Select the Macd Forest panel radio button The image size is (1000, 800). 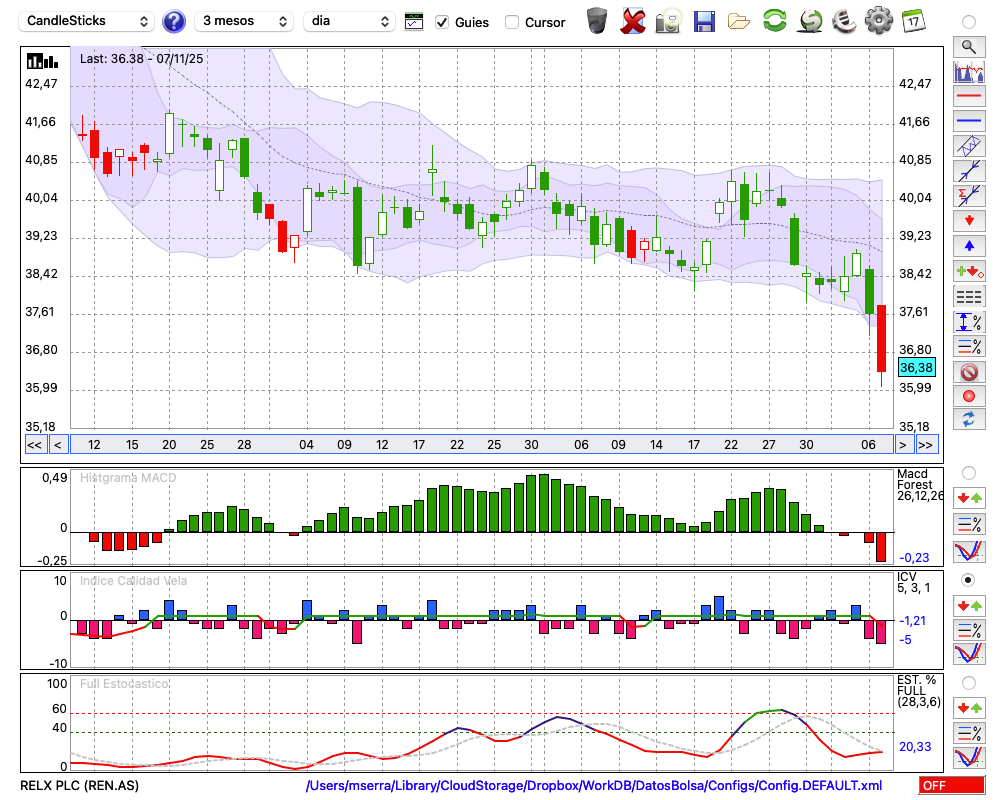coord(969,473)
